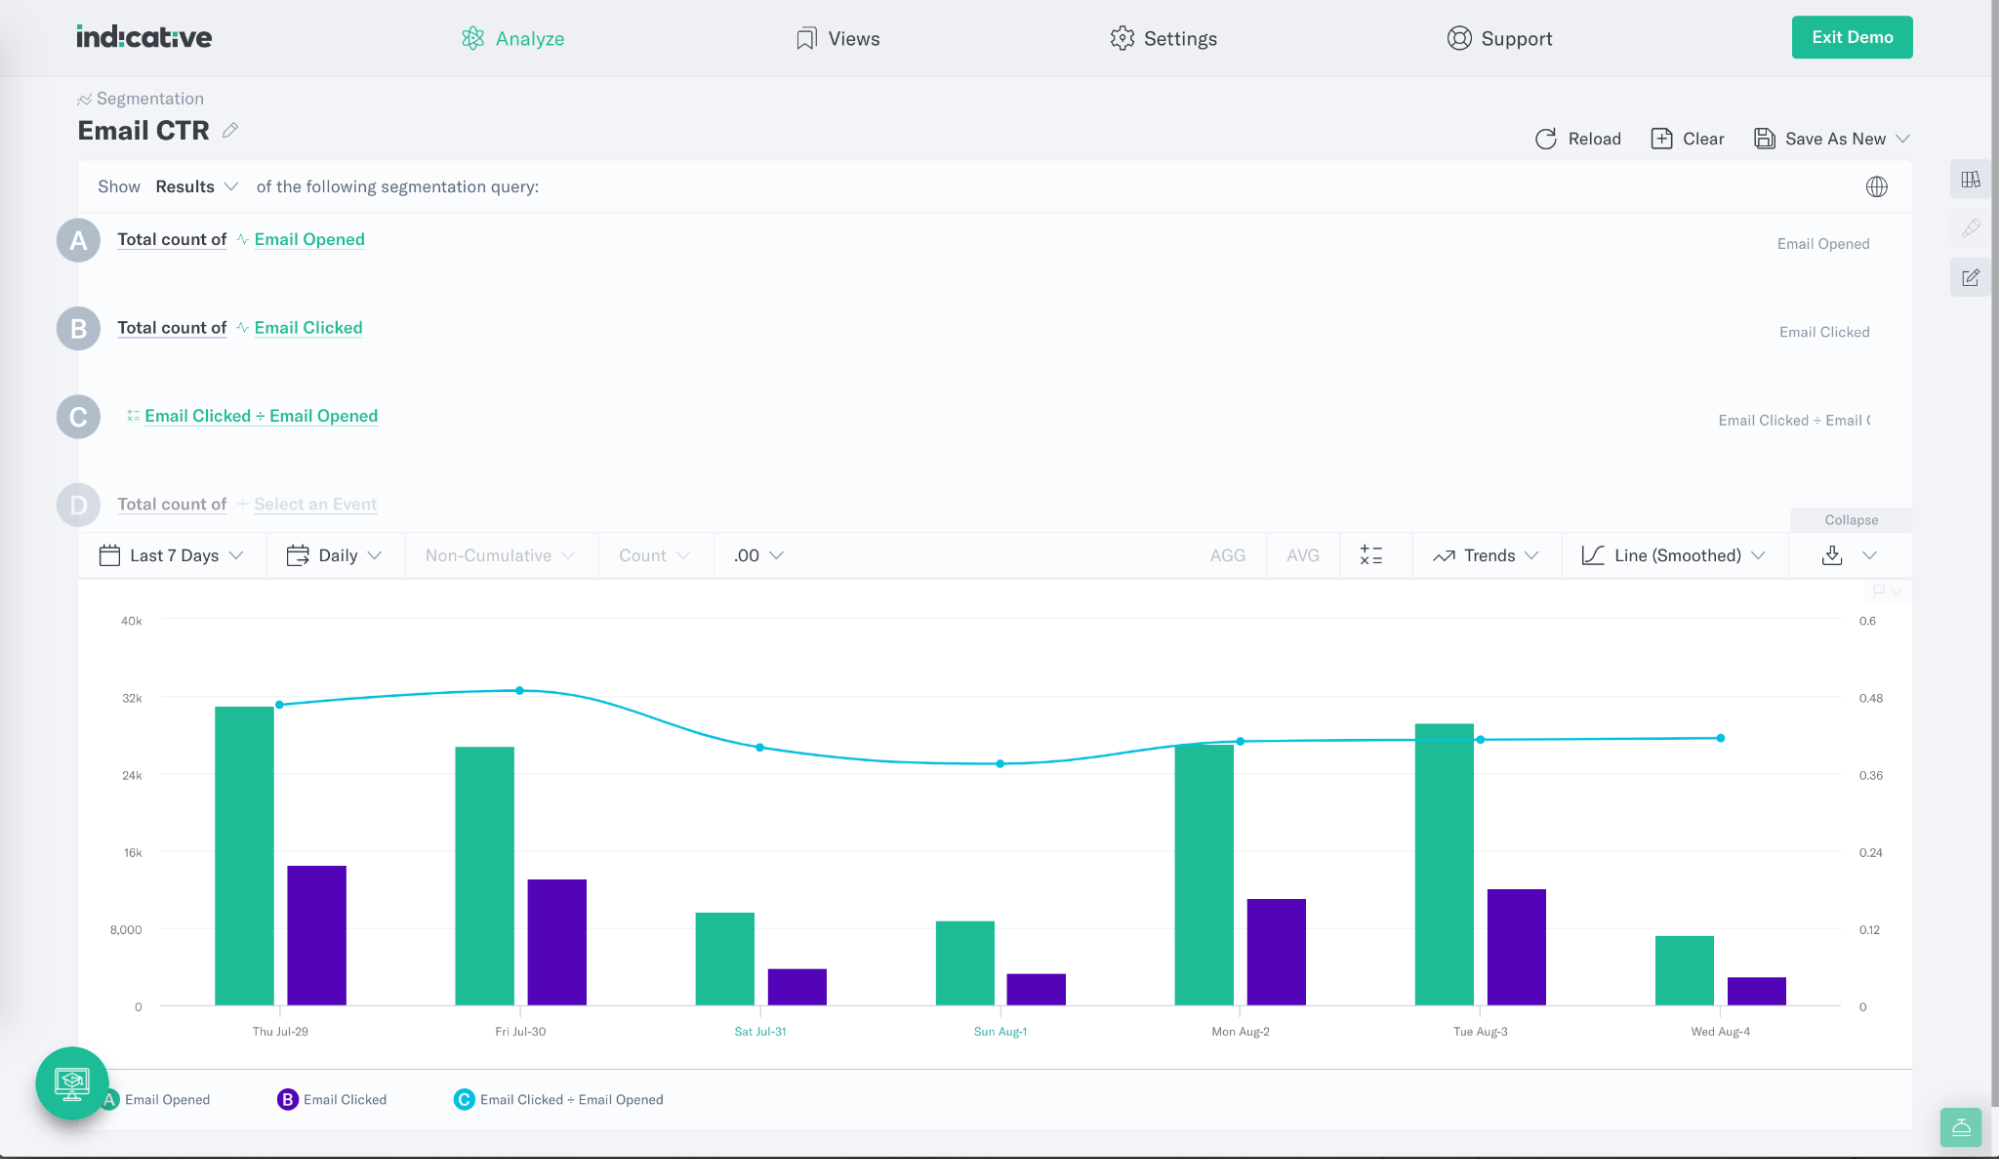Click Email Opened event in row A
The image size is (1999, 1159).
point(309,239)
